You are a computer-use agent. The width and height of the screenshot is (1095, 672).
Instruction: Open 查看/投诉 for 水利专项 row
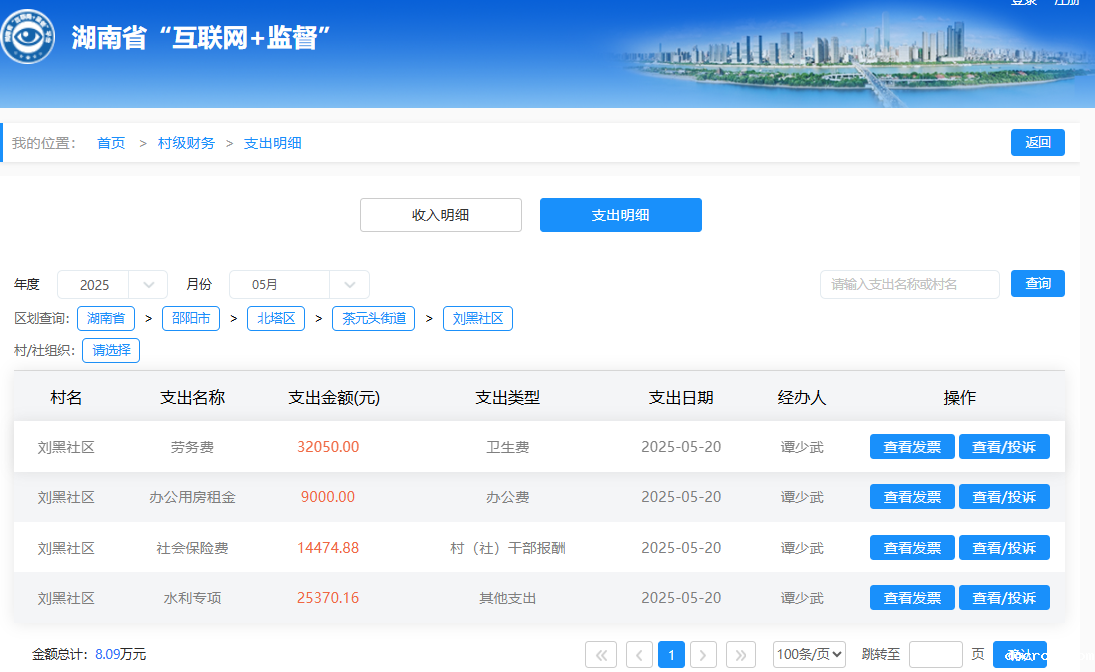tap(1004, 598)
